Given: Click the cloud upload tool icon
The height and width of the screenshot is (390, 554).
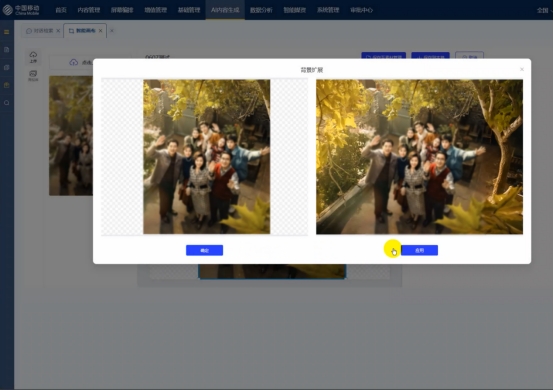Looking at the screenshot, I should (x=33, y=57).
